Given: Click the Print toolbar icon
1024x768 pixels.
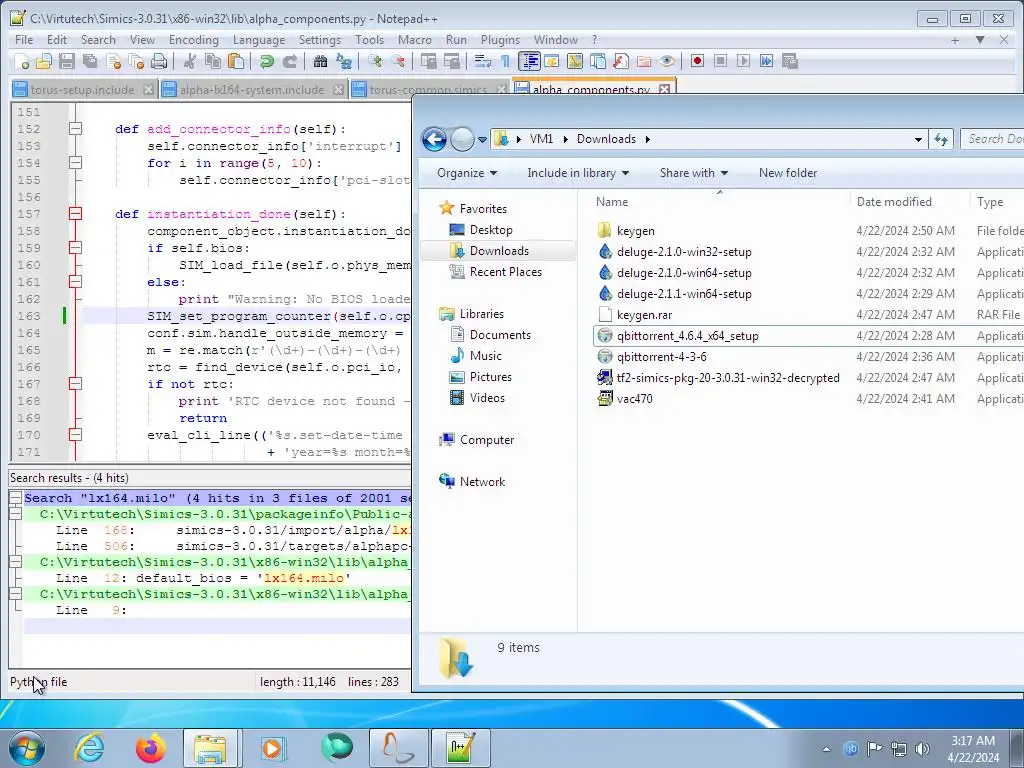Looking at the screenshot, I should (x=159, y=61).
